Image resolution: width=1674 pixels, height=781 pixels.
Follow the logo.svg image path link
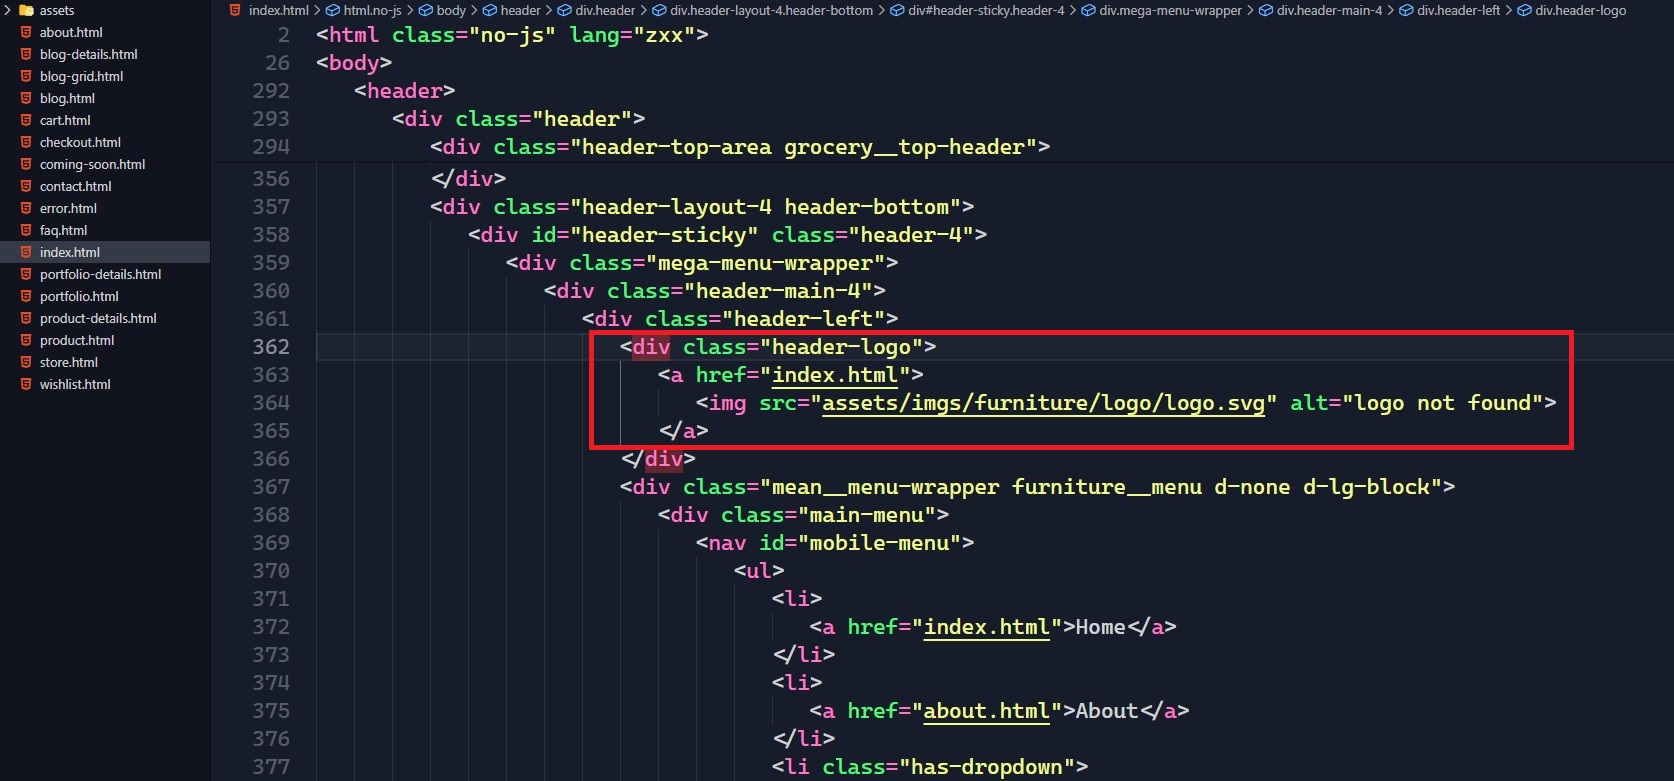click(1043, 403)
